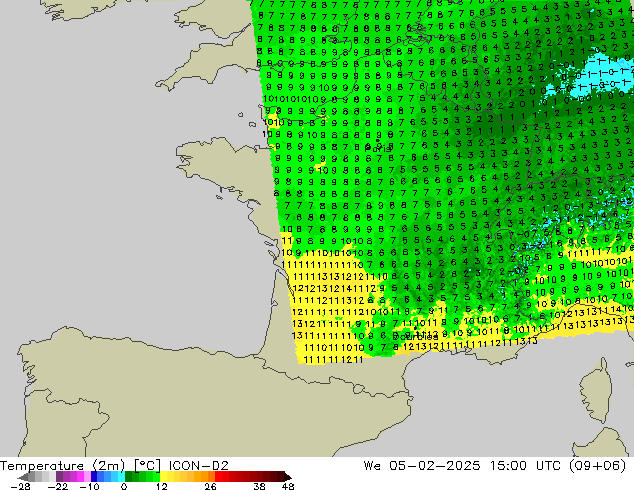Click the 'Temperature (2m) [°C]' title text
The height and width of the screenshot is (490, 634).
pos(80,466)
